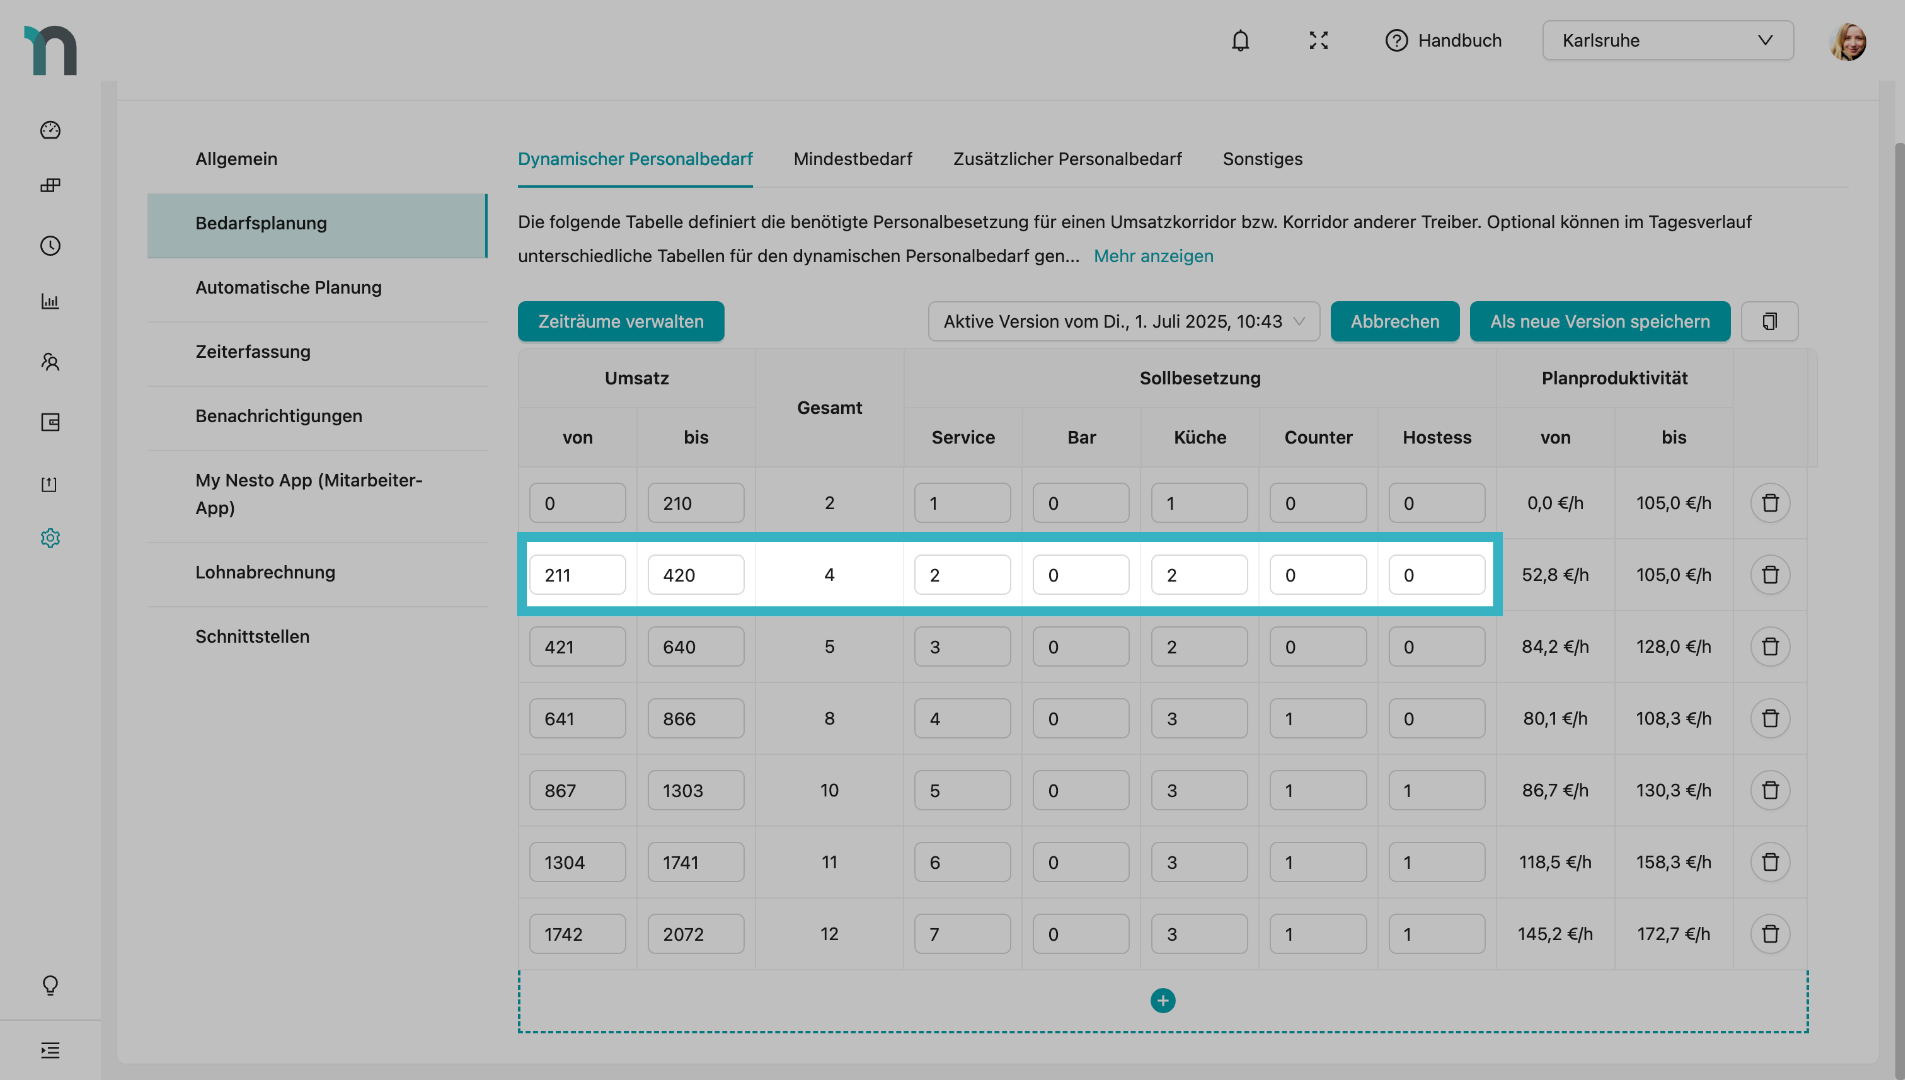Click Als neue Version speichern
This screenshot has width=1905, height=1080.
[x=1599, y=322]
